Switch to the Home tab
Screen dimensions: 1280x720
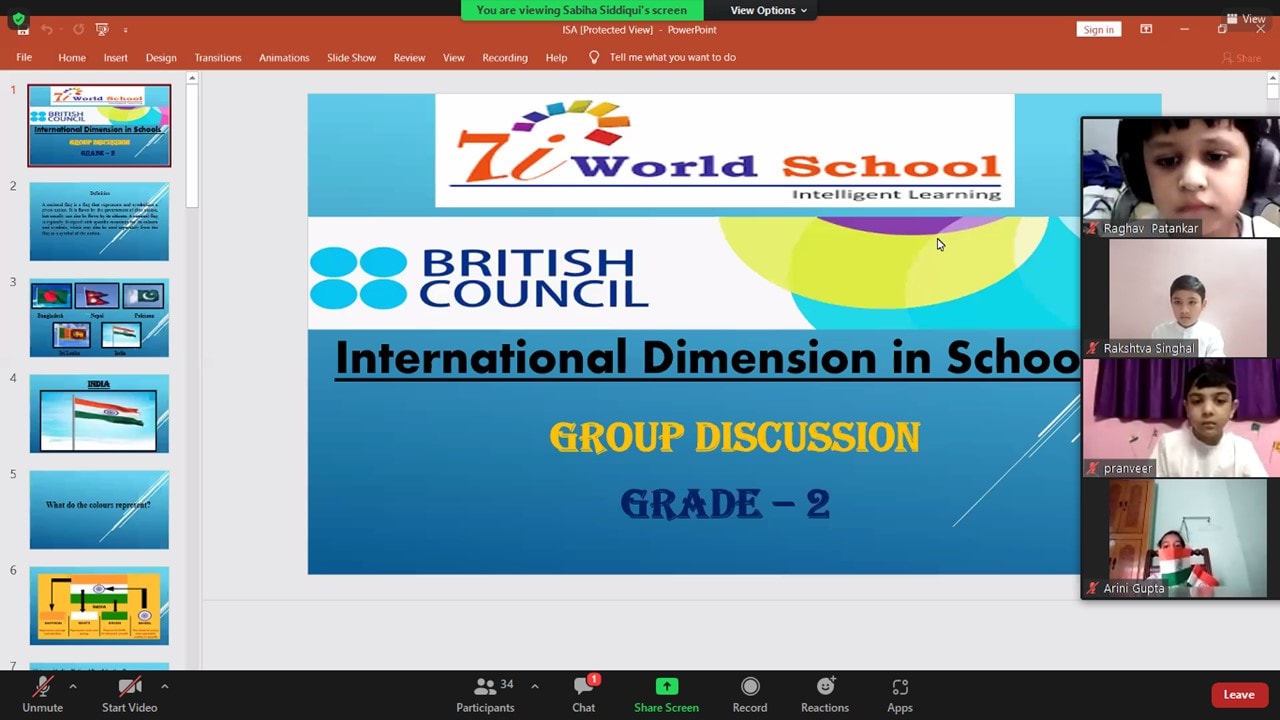[x=72, y=57]
